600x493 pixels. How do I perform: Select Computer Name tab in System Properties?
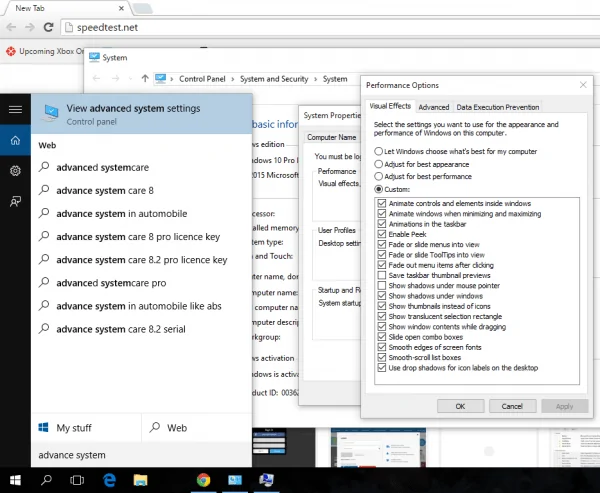coord(331,137)
